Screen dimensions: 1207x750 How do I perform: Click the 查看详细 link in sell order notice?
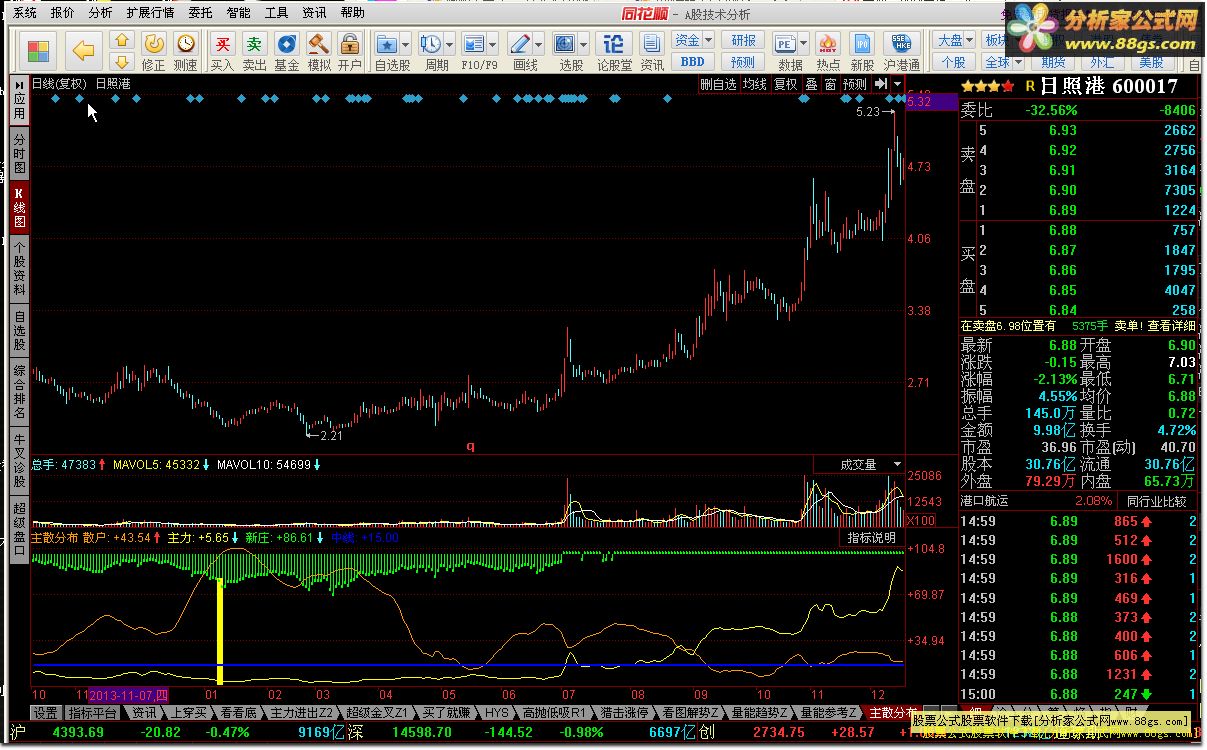coord(1170,326)
